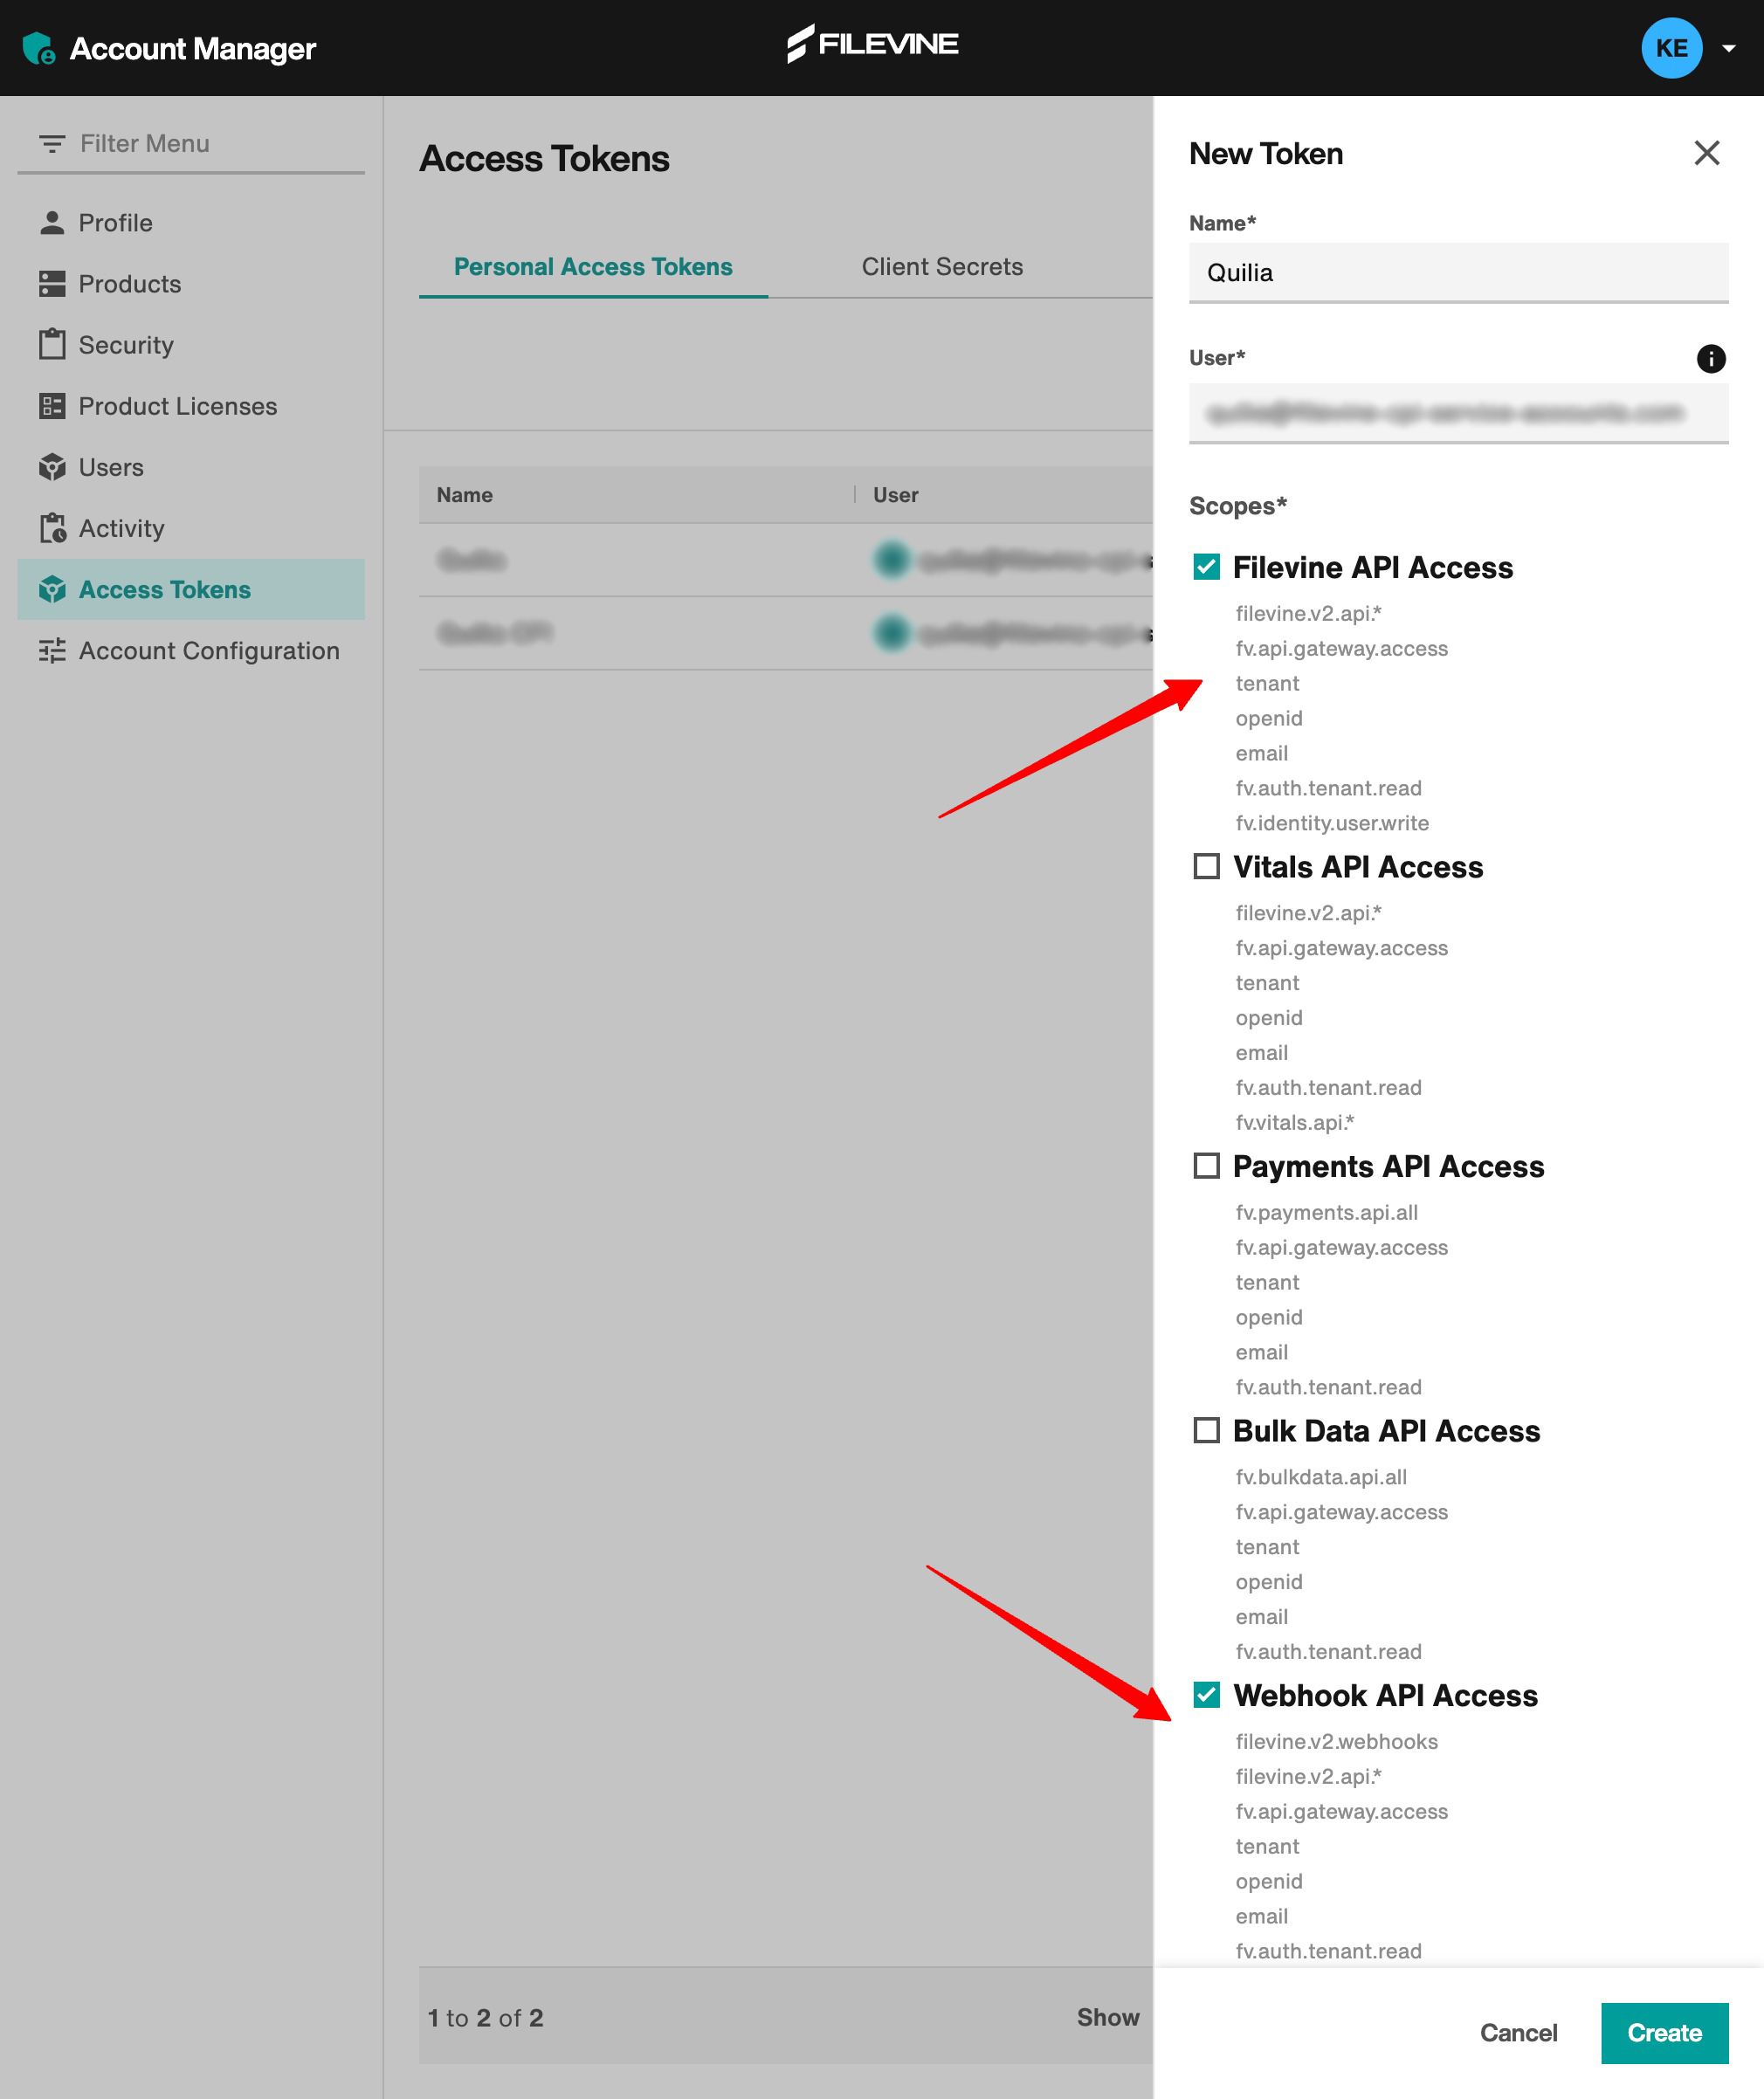This screenshot has height=2099, width=1764.
Task: Click the fv.vitals.api.* scope text
Action: (1294, 1122)
